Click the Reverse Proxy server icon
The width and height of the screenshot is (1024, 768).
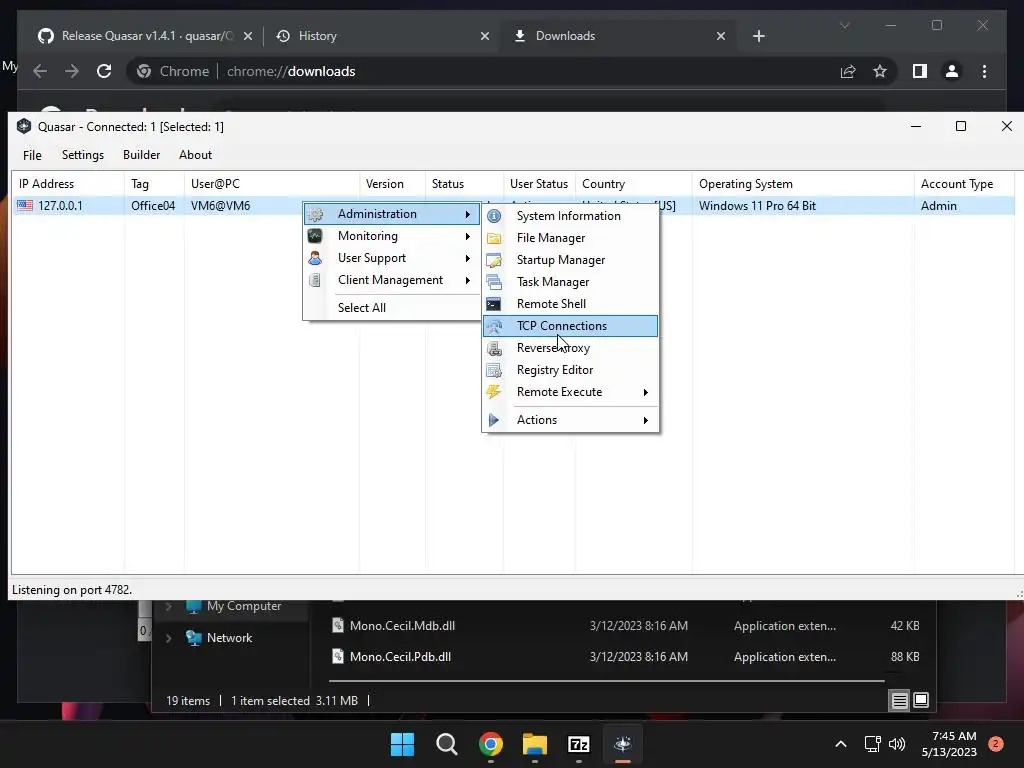[x=494, y=348]
